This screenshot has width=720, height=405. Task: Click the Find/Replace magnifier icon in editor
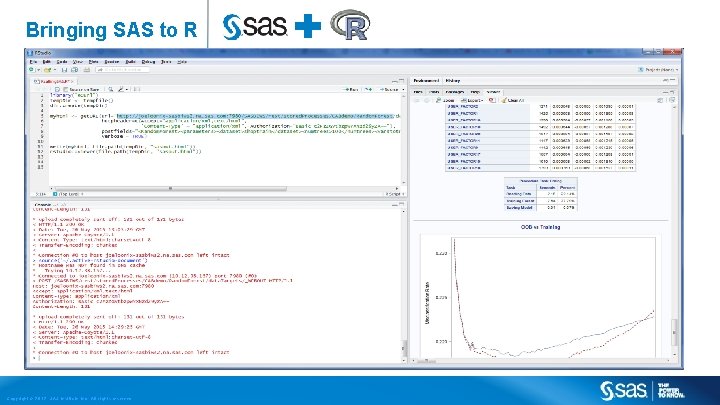tap(111, 89)
